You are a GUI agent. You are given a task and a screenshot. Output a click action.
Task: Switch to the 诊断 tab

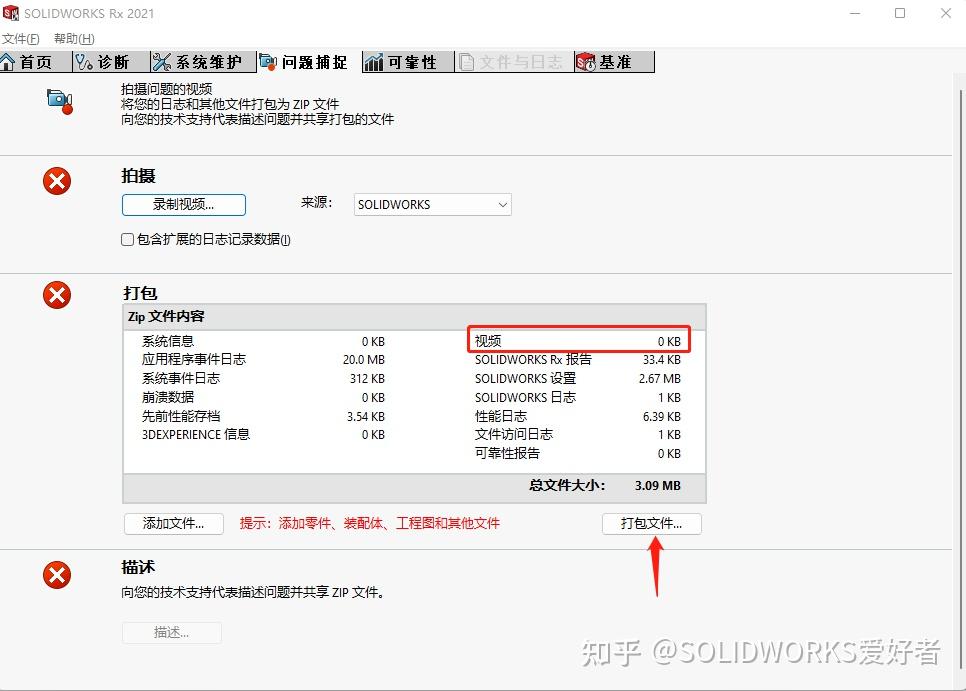111,62
